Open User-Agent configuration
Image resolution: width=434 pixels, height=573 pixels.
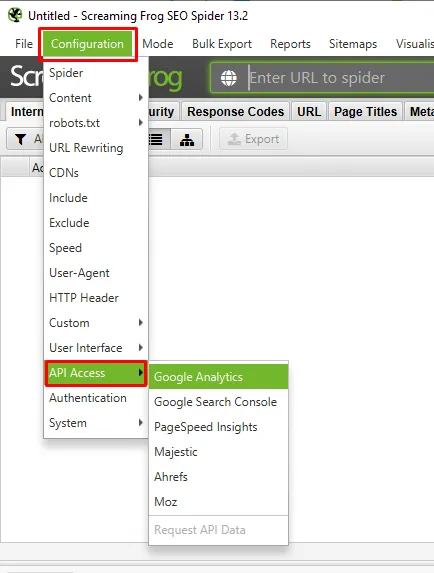point(96,273)
